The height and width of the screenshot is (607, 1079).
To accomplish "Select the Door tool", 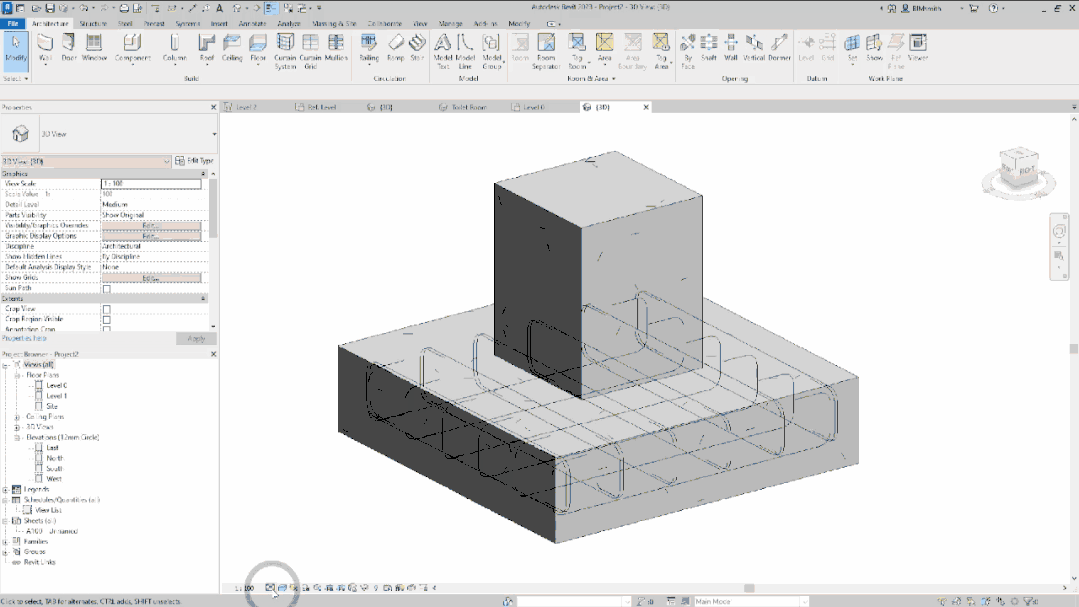I will pyautogui.click(x=69, y=48).
